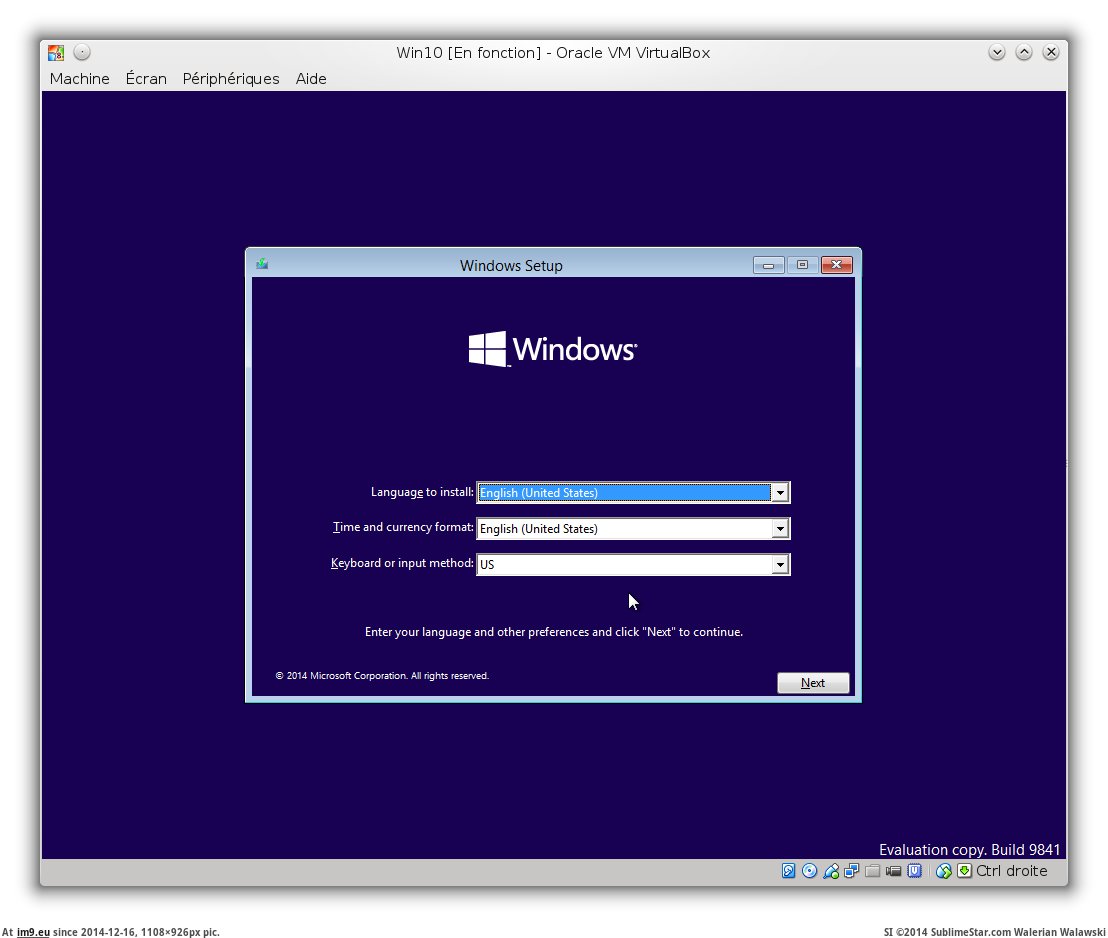Click the USB devices status icon
This screenshot has height=938, width=1108.
[831, 871]
